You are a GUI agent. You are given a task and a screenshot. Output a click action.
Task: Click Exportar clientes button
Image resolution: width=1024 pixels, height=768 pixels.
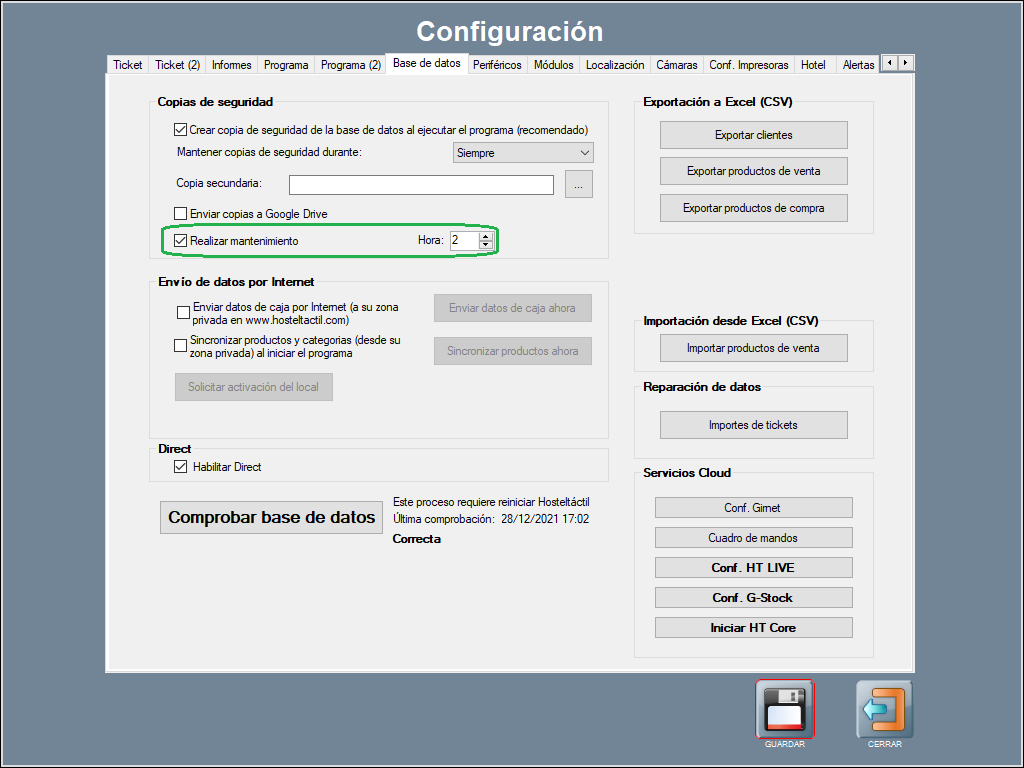coord(753,135)
